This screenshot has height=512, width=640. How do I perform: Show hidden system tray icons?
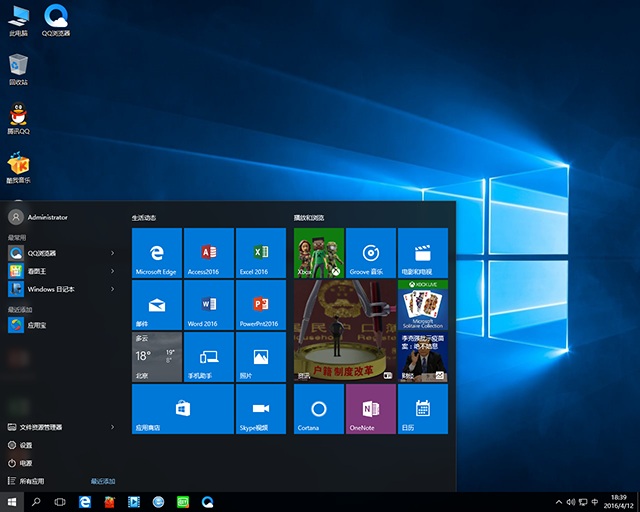559,501
